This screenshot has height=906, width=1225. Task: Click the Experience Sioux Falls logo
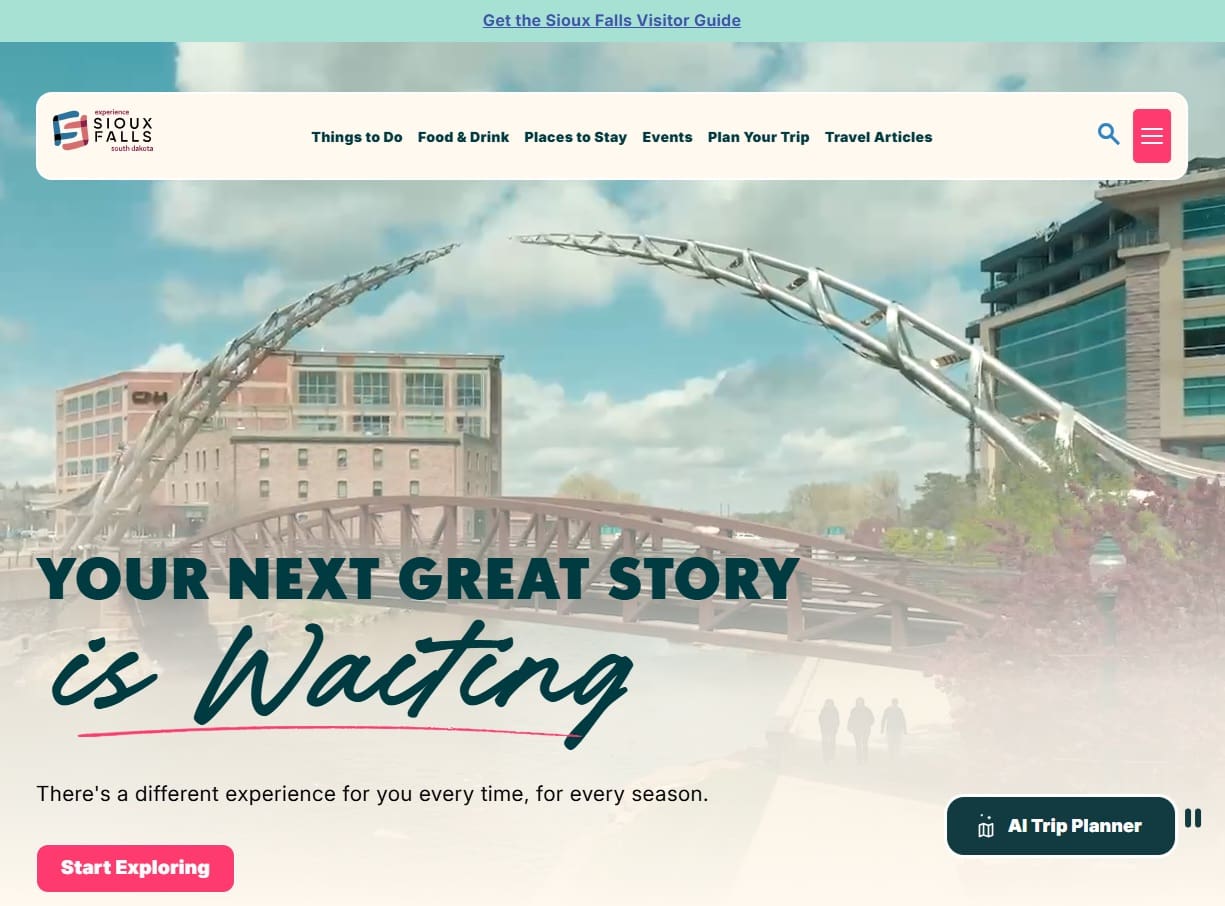pyautogui.click(x=103, y=131)
